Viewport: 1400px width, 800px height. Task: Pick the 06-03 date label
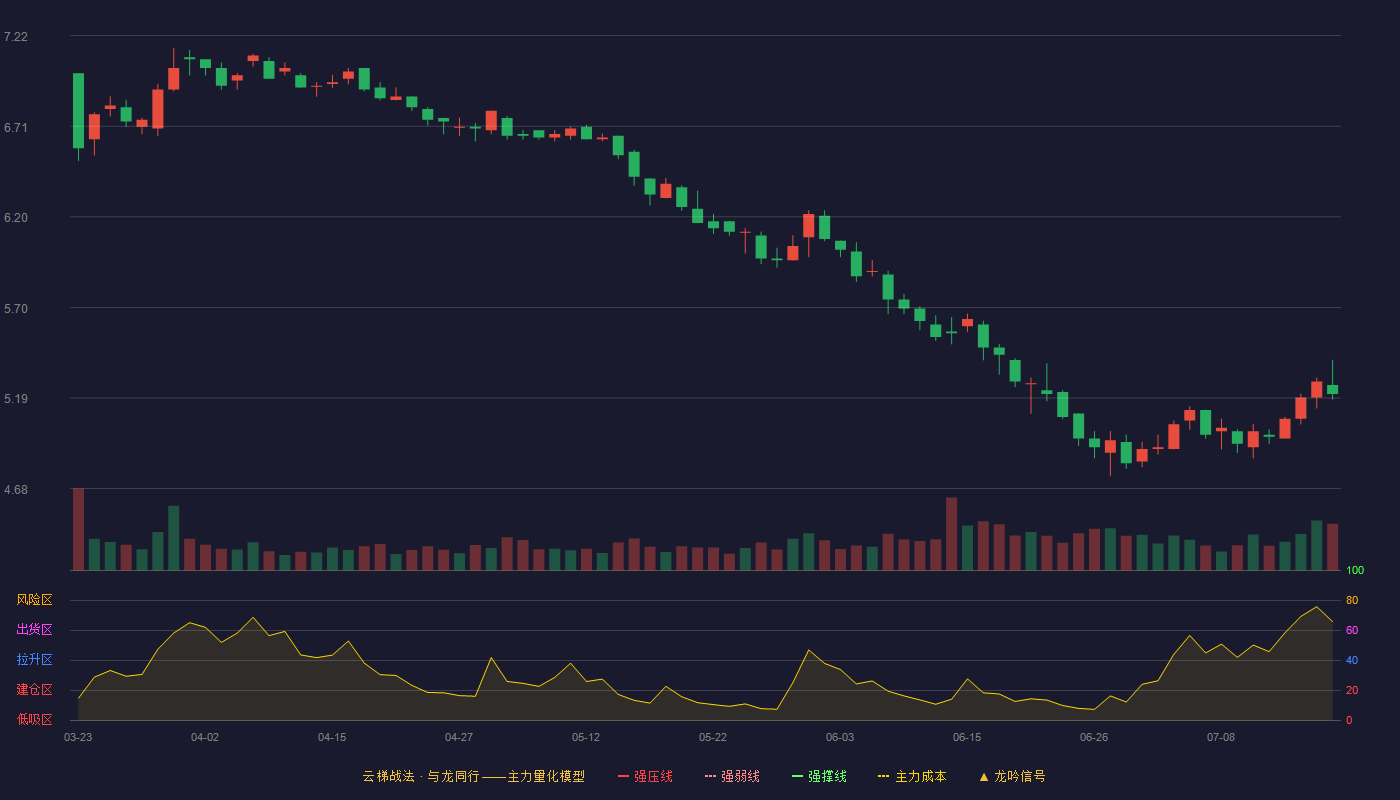click(840, 737)
